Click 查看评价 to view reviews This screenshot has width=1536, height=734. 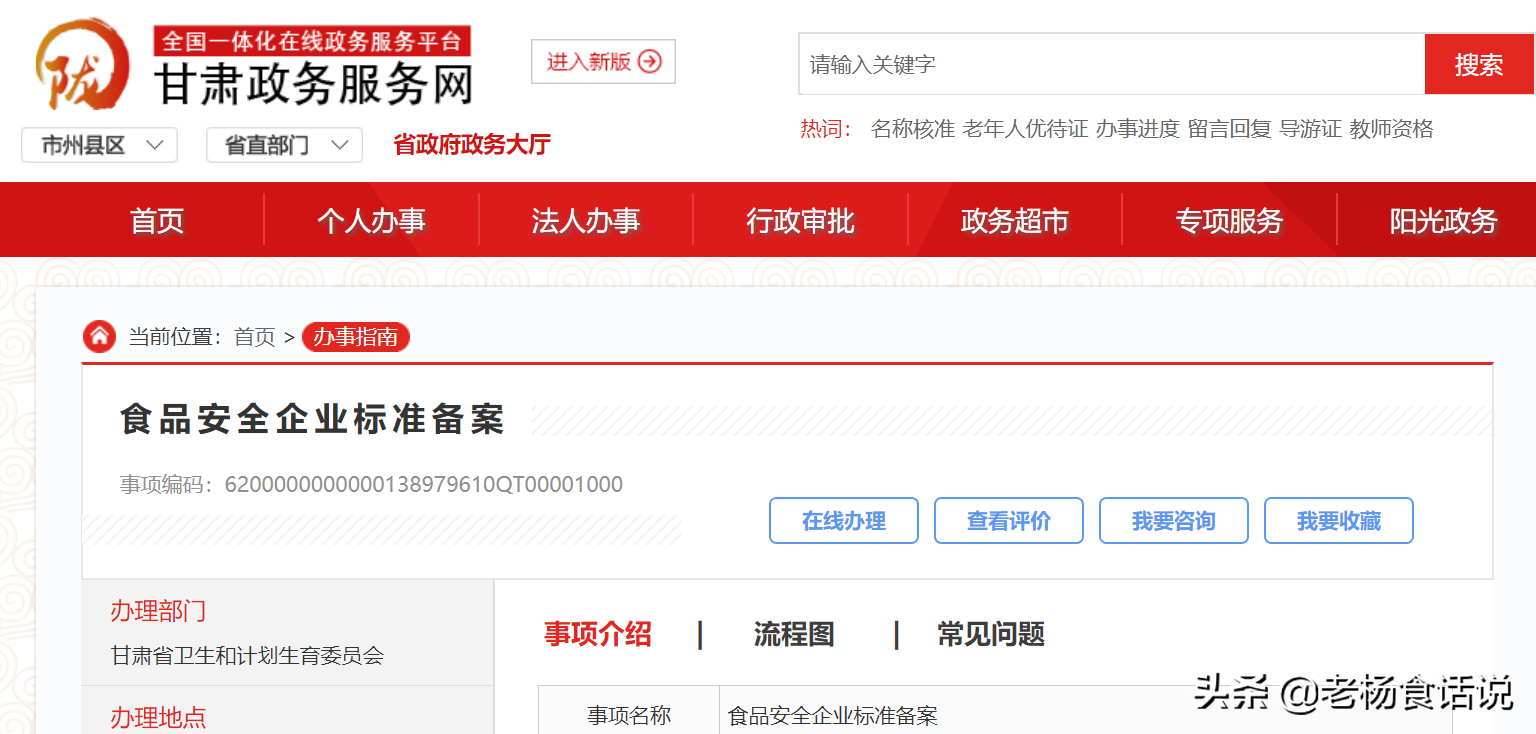coord(1008,521)
